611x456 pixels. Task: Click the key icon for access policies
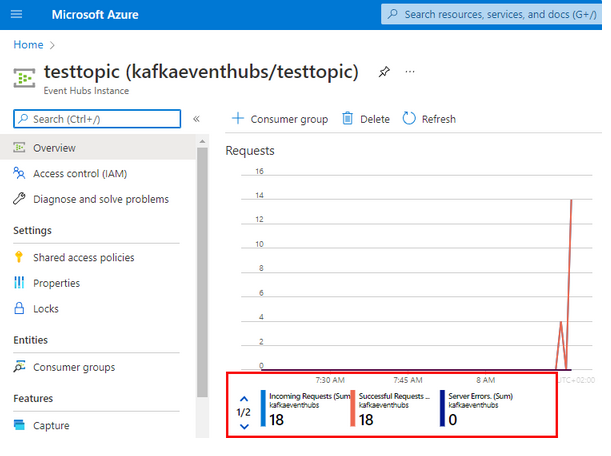pyautogui.click(x=19, y=257)
